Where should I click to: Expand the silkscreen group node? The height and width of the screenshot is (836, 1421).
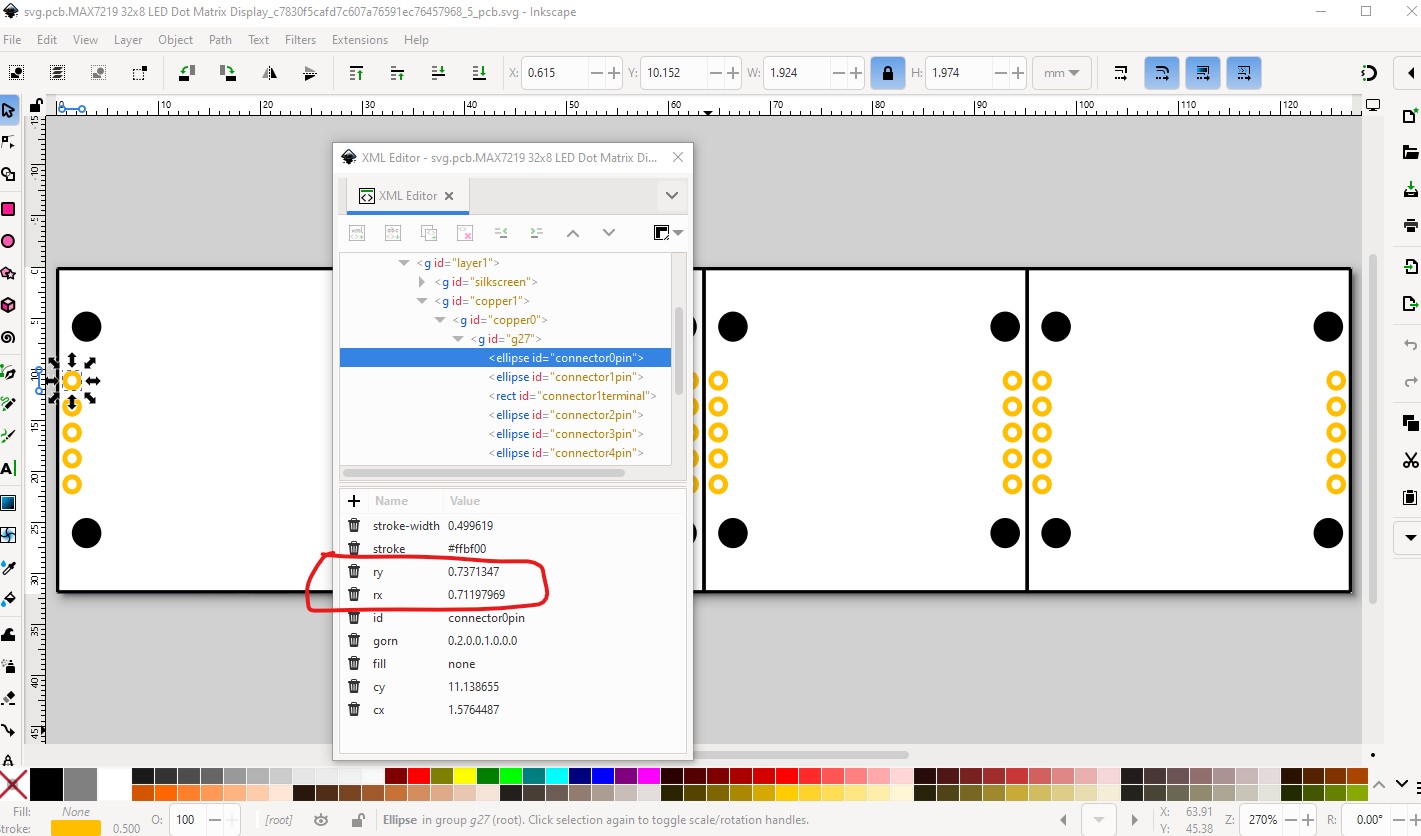(x=422, y=282)
